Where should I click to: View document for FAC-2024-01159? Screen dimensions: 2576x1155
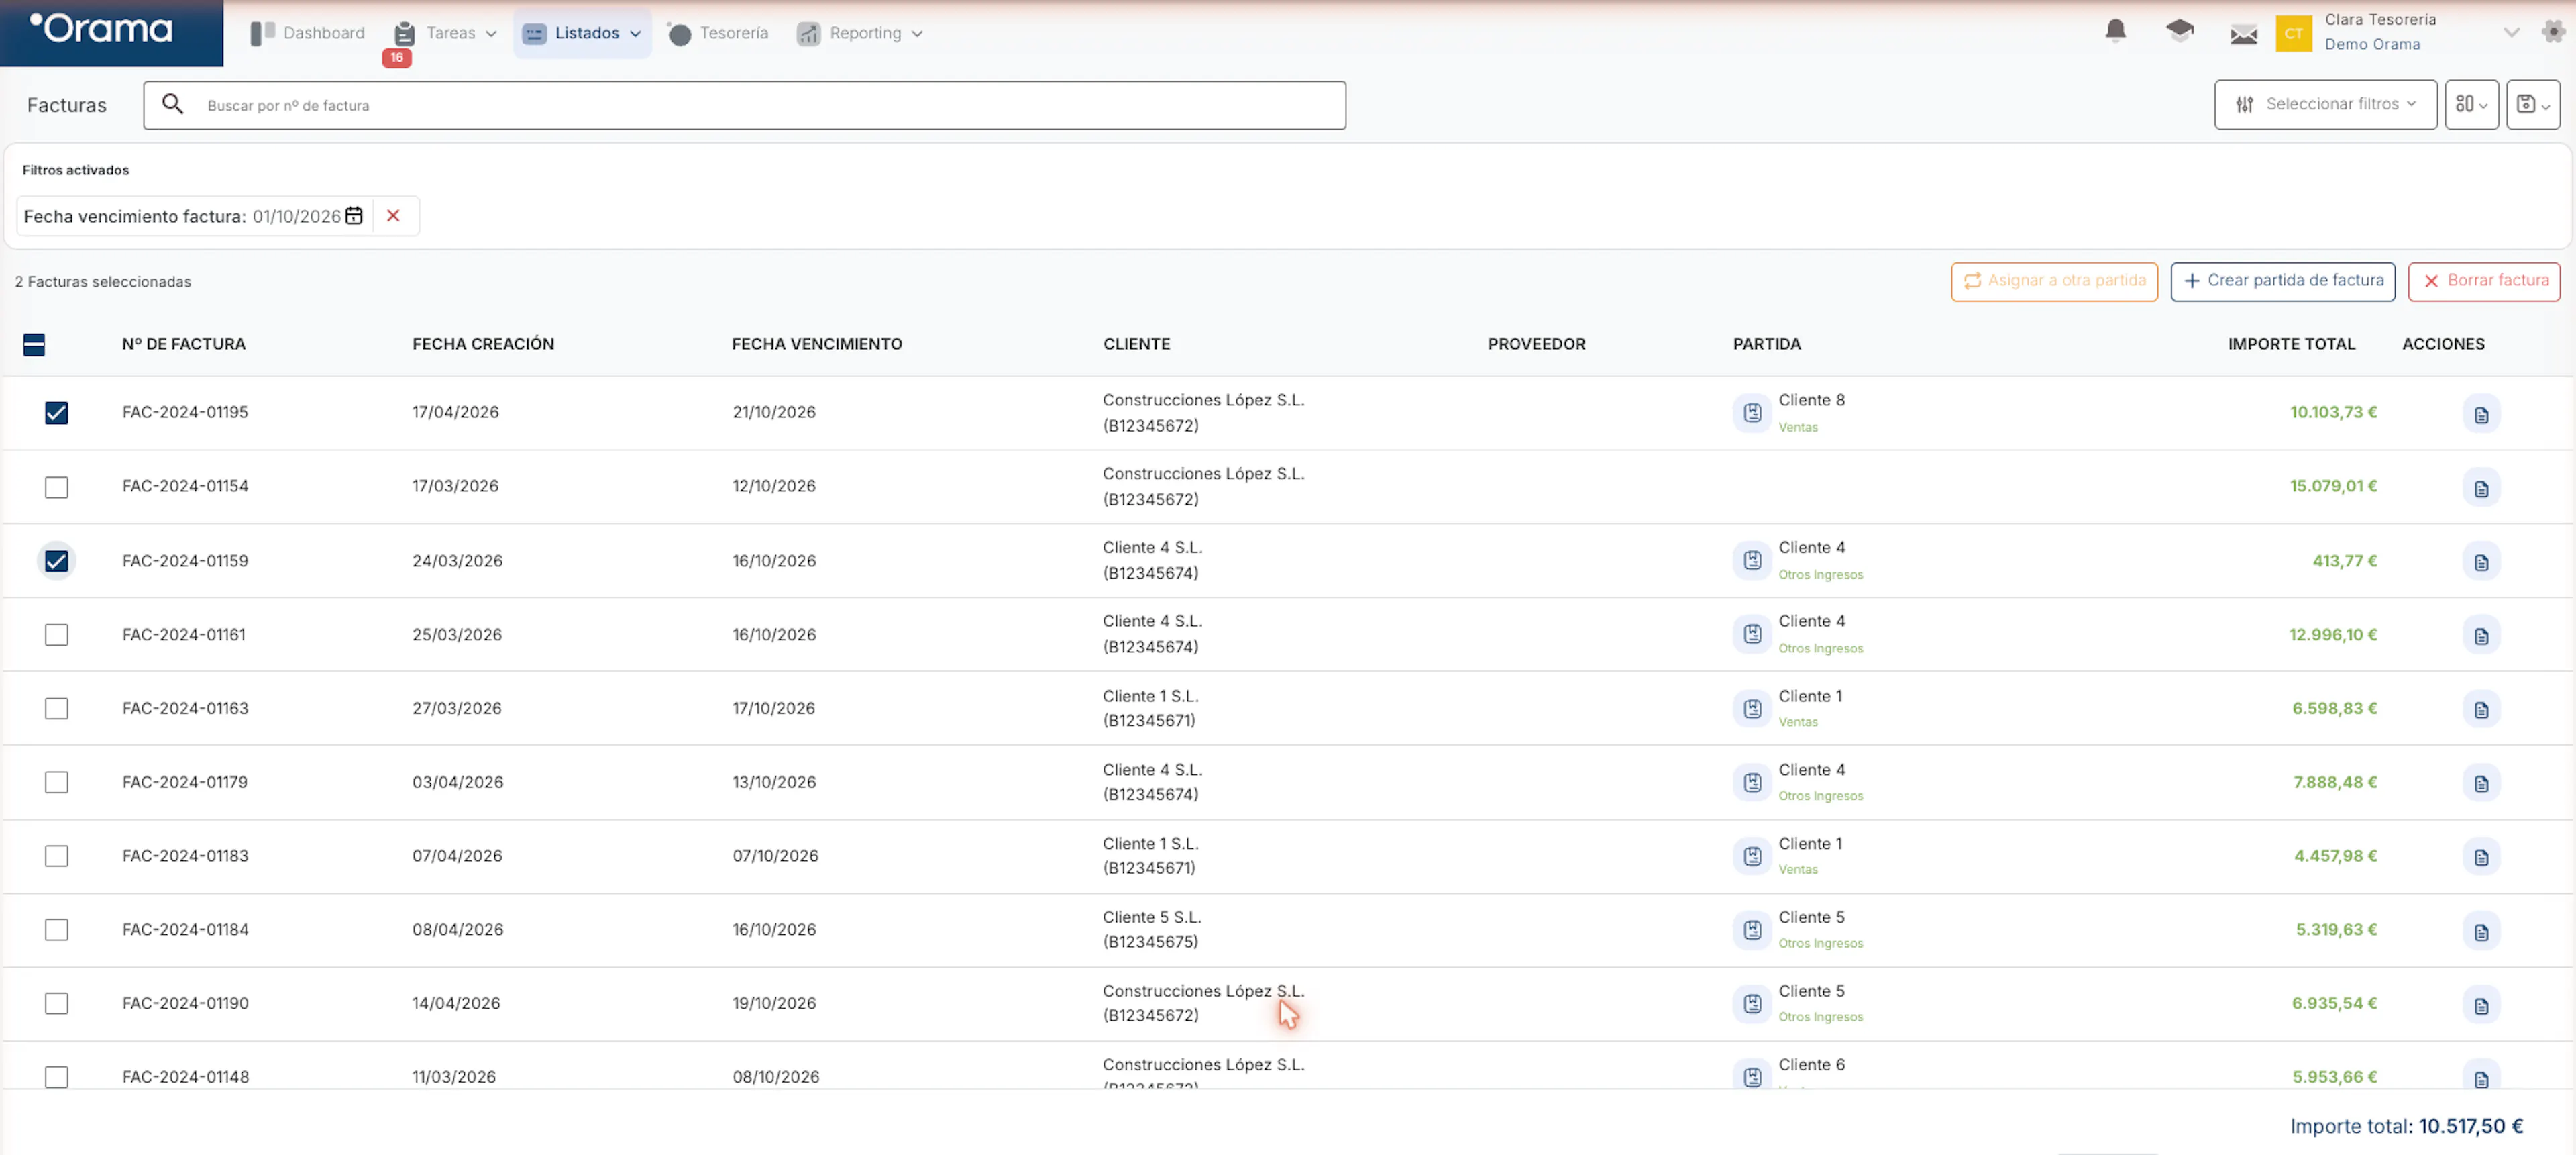tap(2481, 562)
